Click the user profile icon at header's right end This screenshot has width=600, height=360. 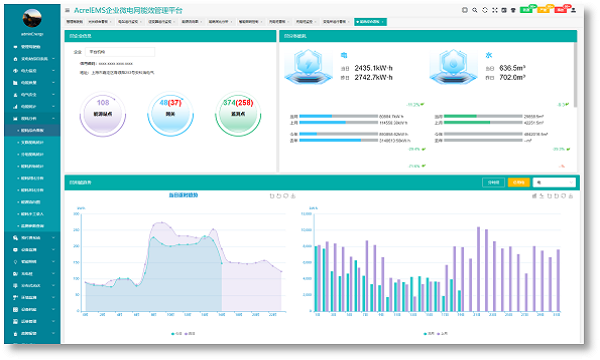click(x=573, y=10)
